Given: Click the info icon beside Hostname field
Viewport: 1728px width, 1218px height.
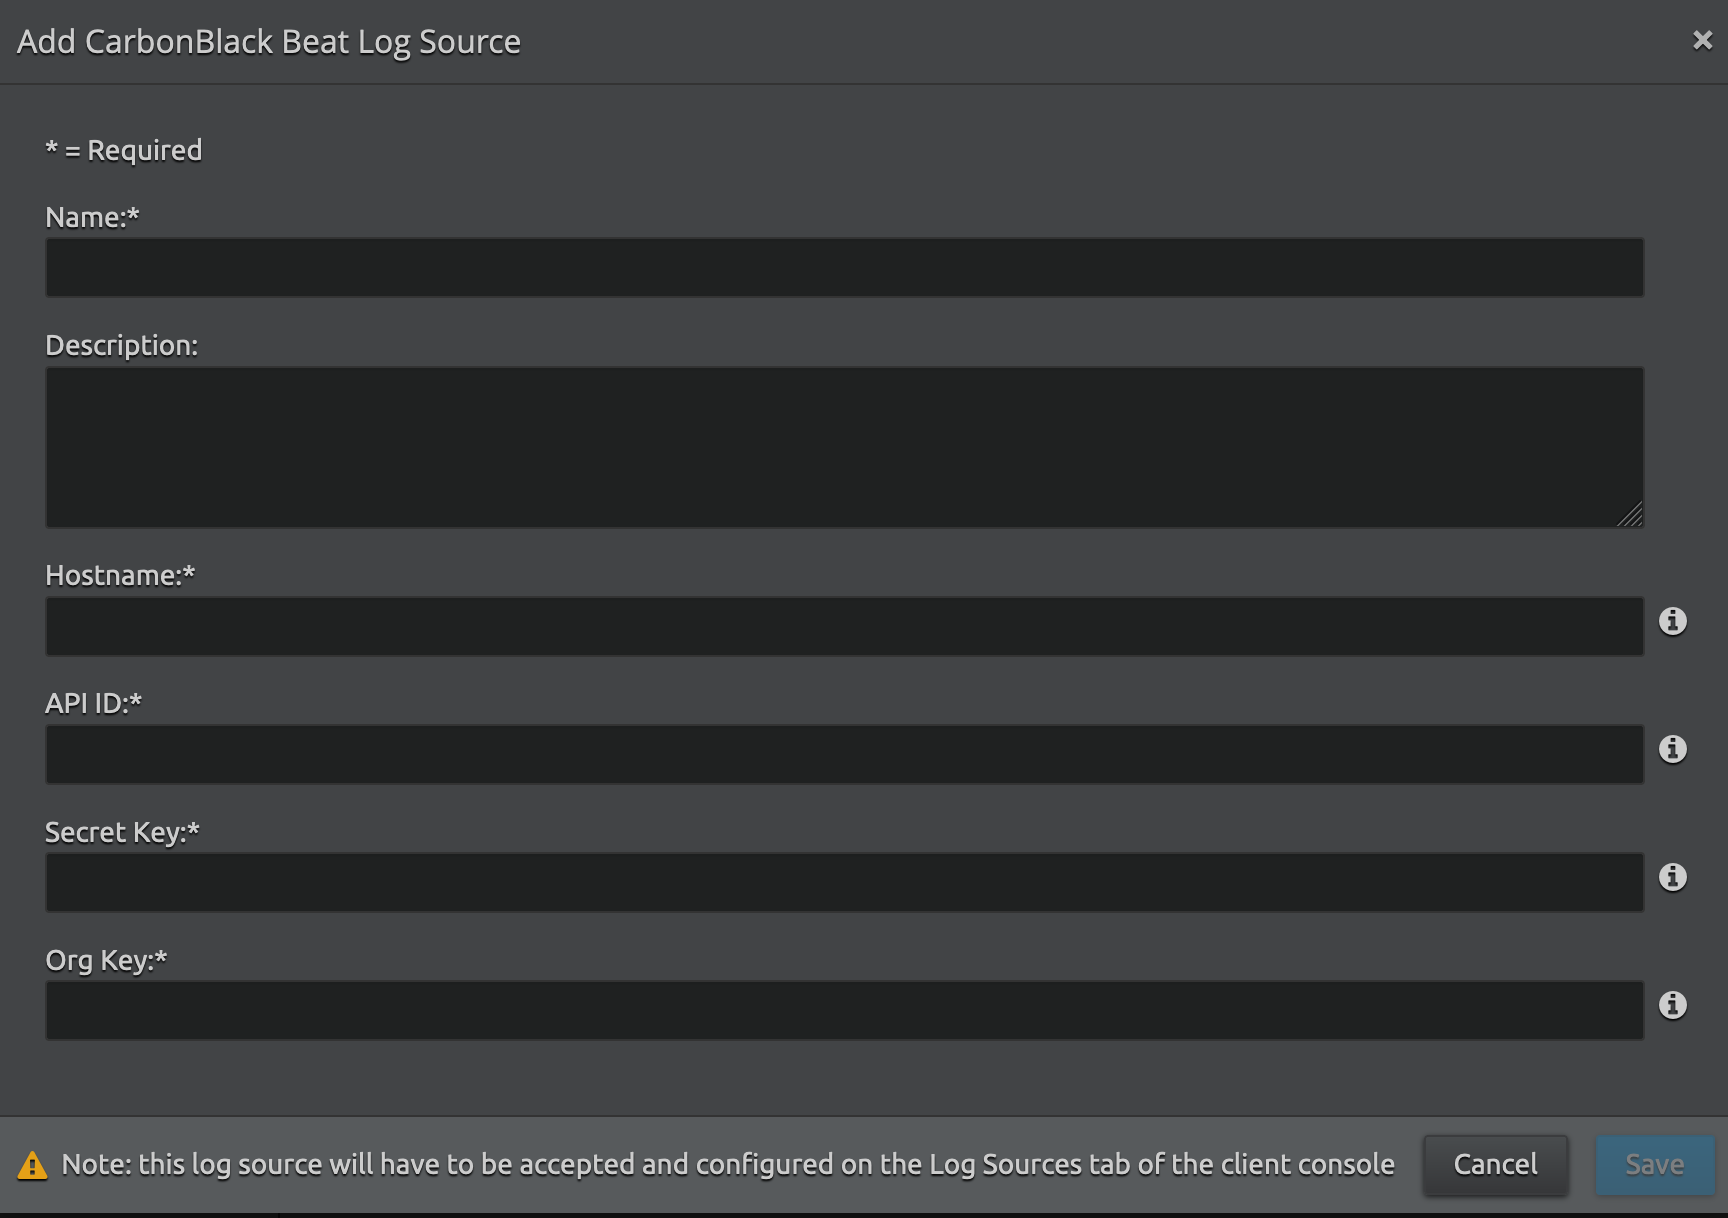Looking at the screenshot, I should coord(1672,621).
